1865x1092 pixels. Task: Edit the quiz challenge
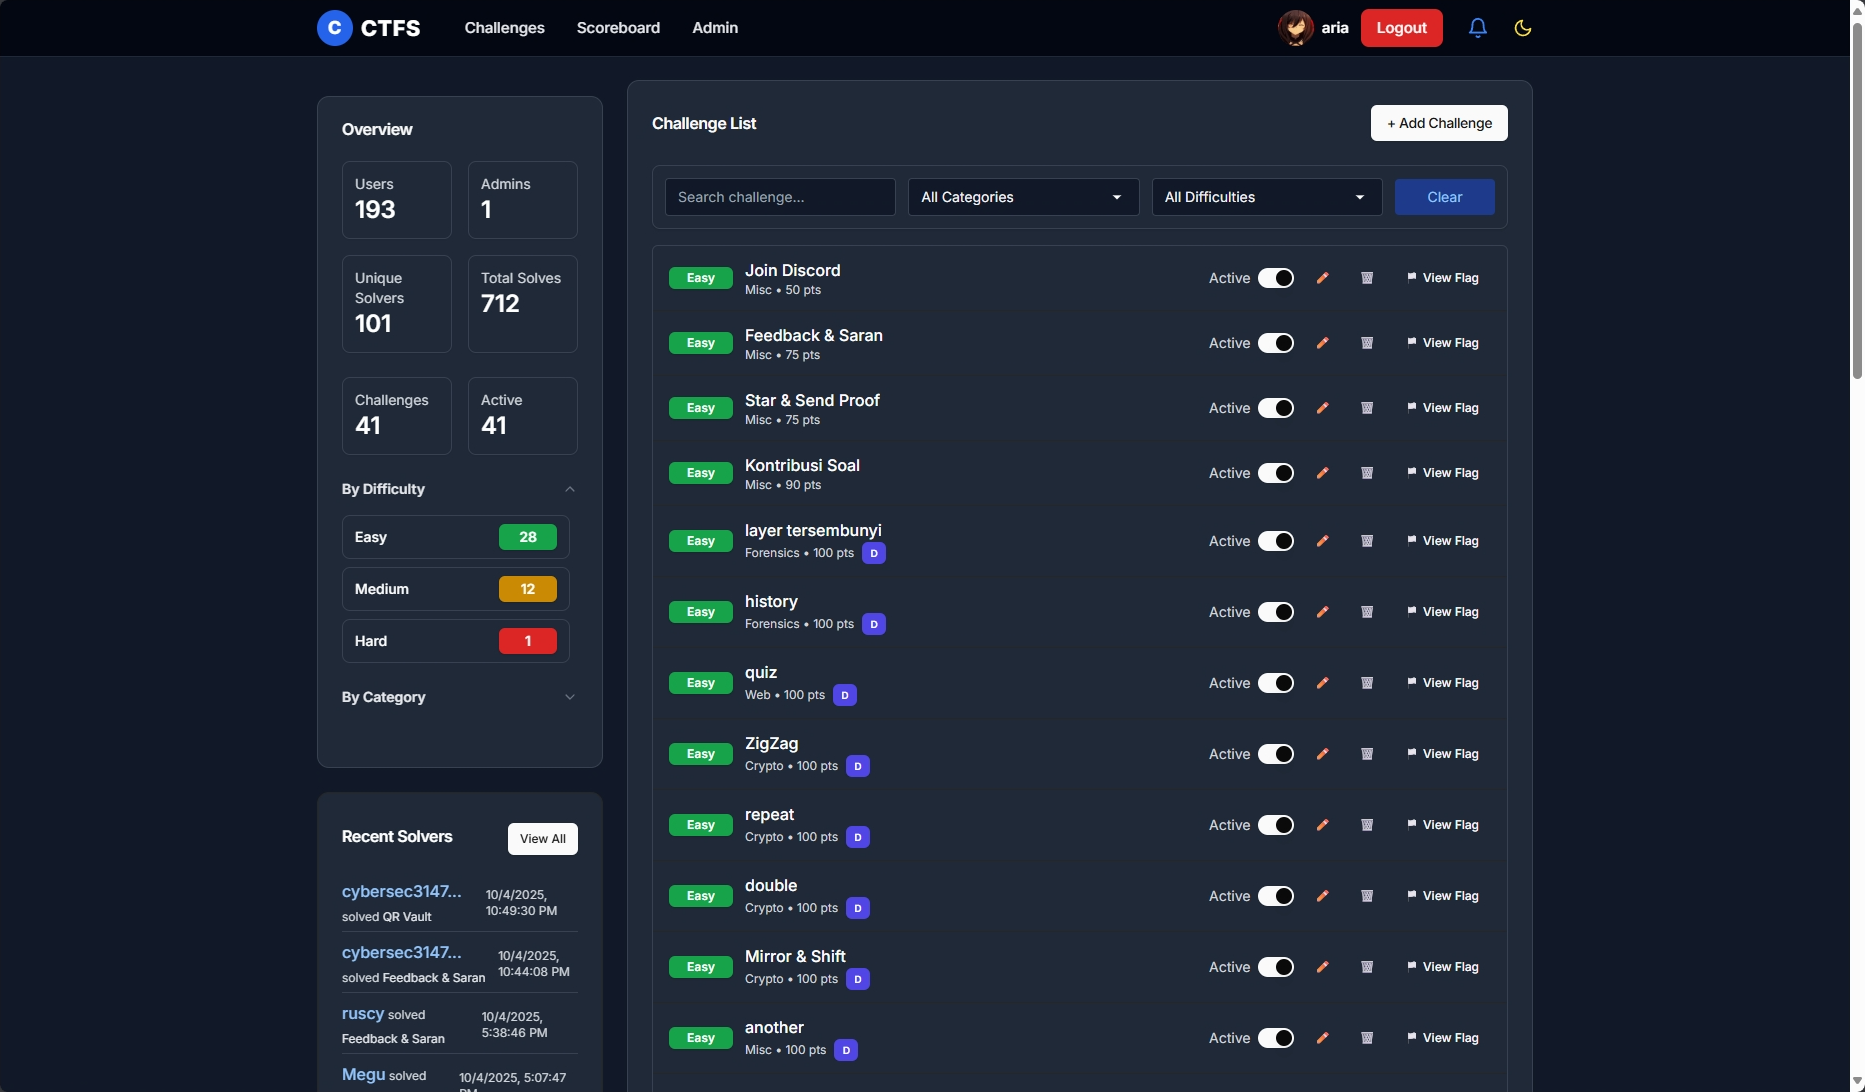1323,683
